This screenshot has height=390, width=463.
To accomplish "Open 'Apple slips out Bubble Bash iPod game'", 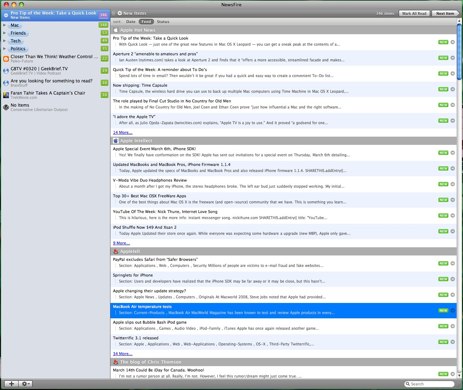I will click(283, 325).
